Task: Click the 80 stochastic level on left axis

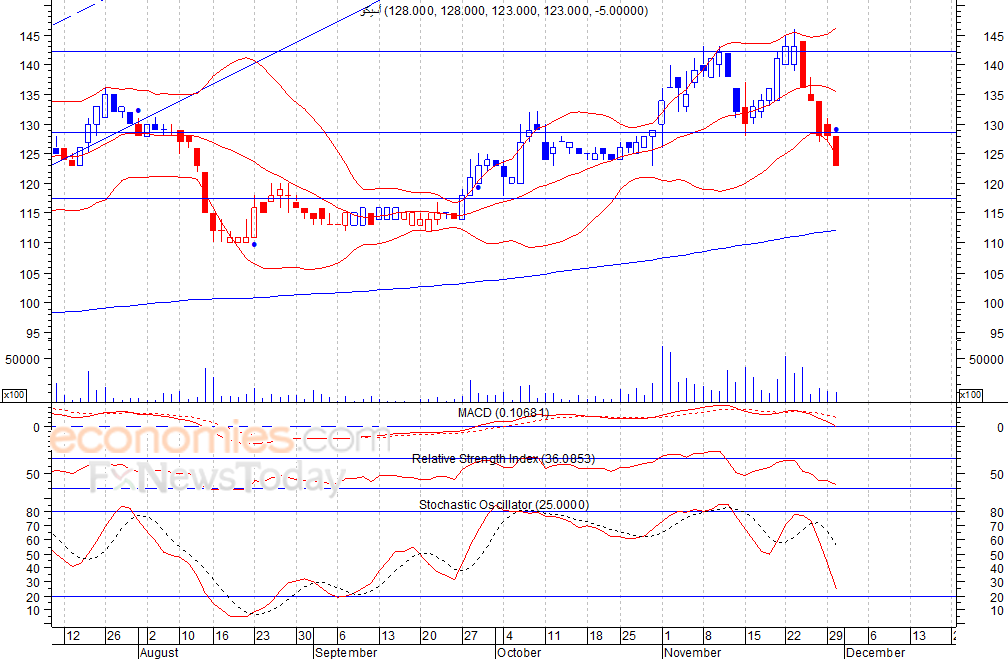Action: pyautogui.click(x=33, y=512)
